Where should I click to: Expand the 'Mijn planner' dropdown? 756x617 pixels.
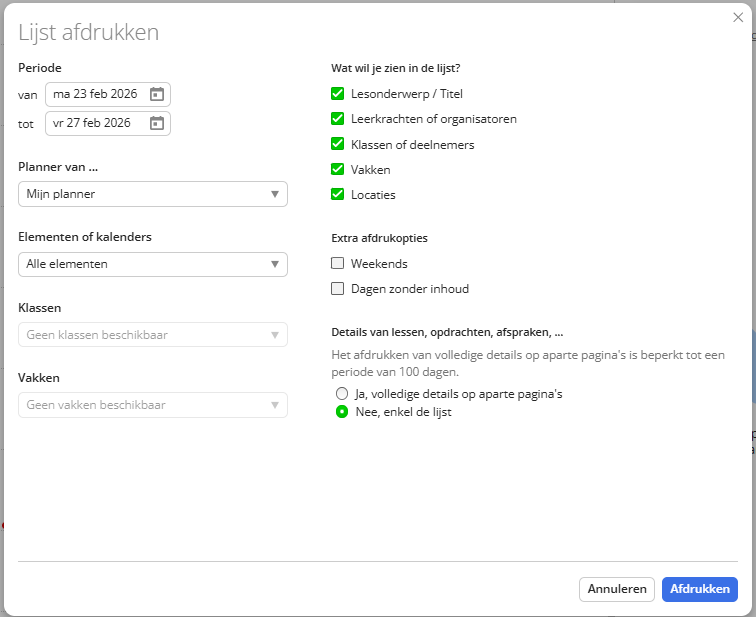[153, 194]
